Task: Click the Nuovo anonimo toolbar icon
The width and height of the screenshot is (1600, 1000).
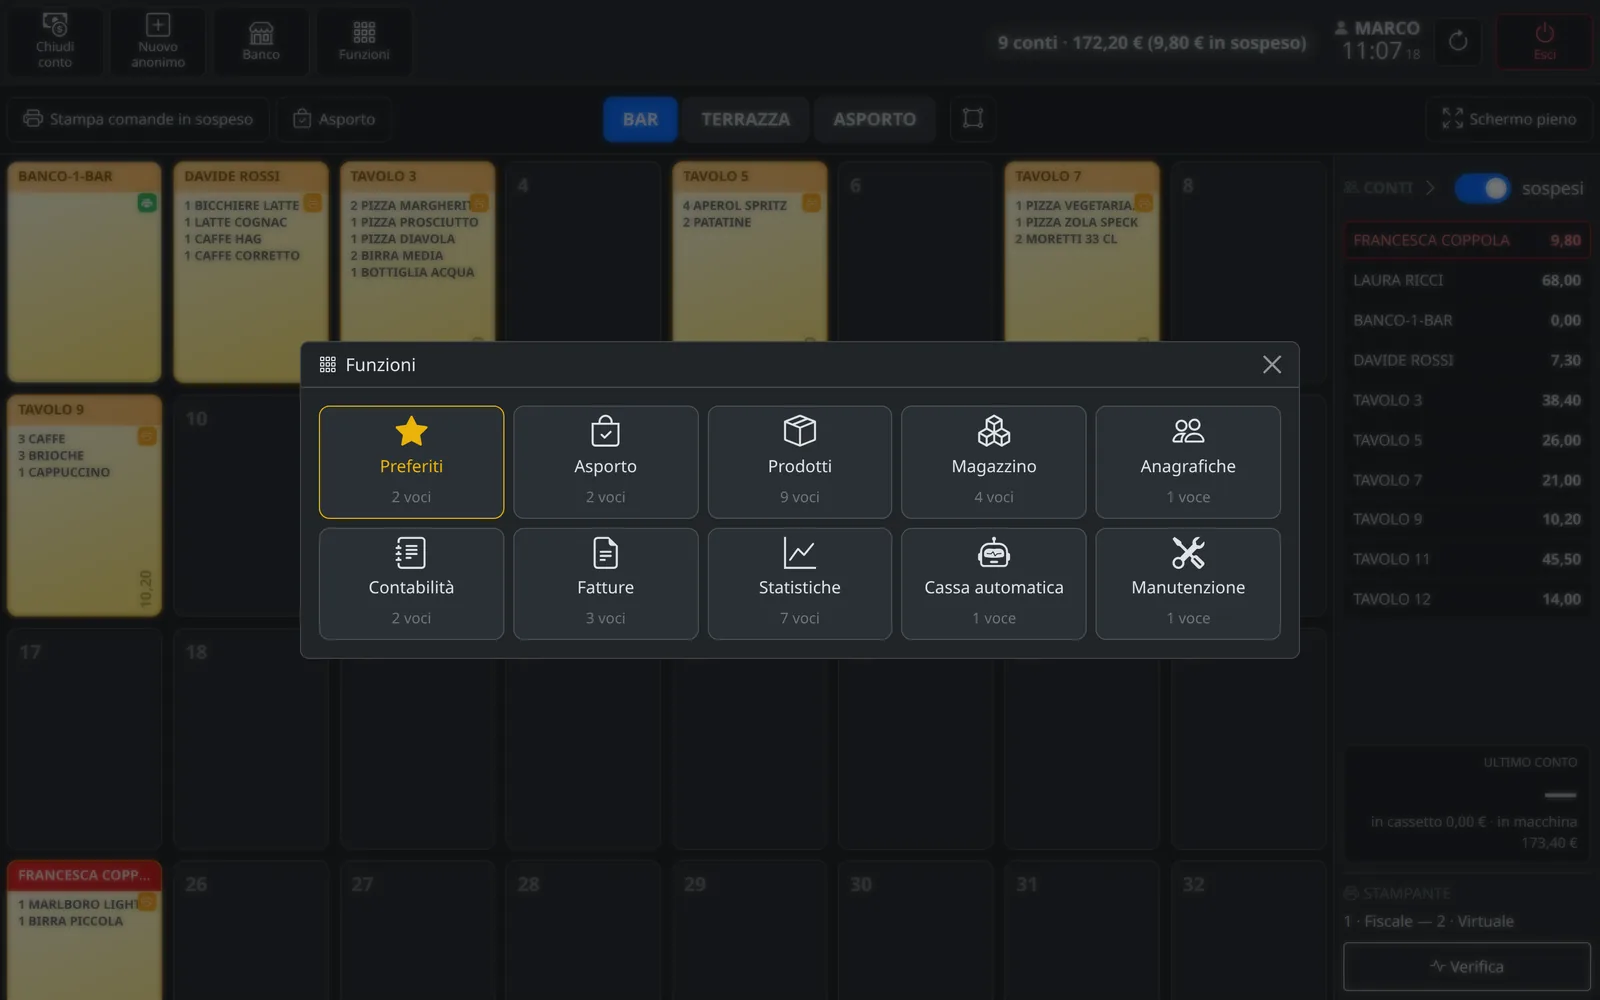Action: (158, 41)
